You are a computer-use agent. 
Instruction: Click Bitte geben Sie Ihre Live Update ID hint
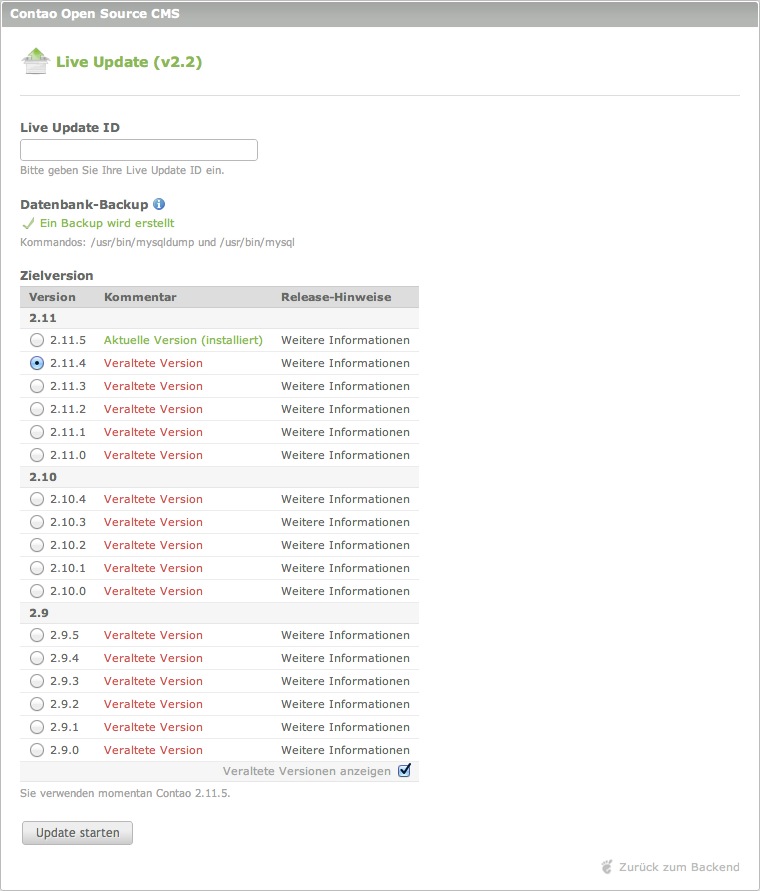122,170
